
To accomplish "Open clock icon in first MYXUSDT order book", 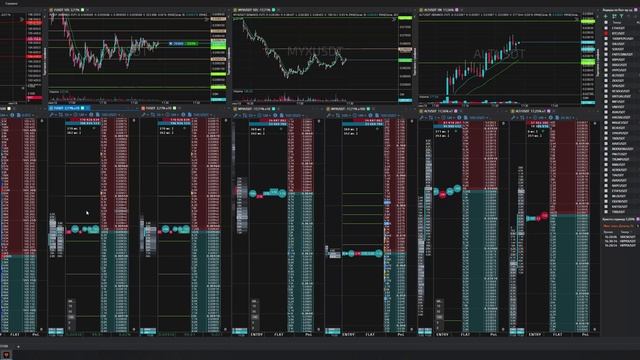I will (x=275, y=115).
